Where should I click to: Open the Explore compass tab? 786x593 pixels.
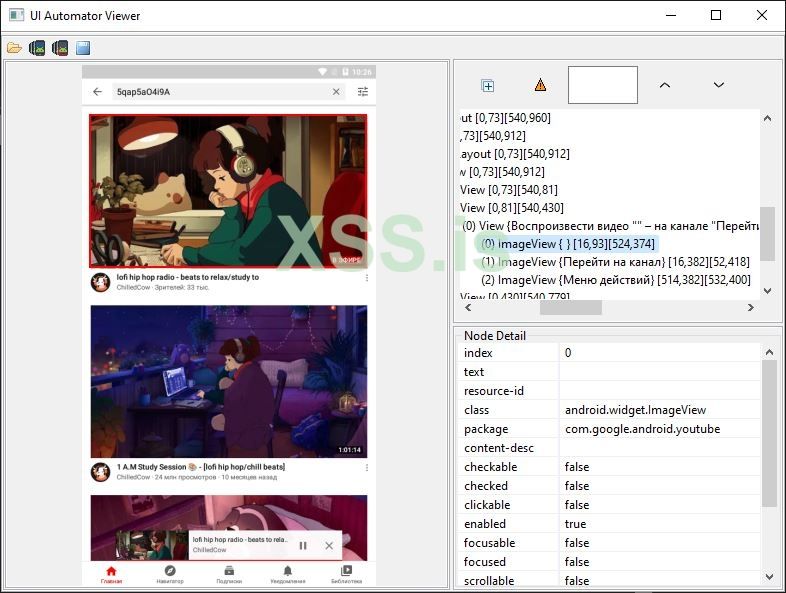170,574
